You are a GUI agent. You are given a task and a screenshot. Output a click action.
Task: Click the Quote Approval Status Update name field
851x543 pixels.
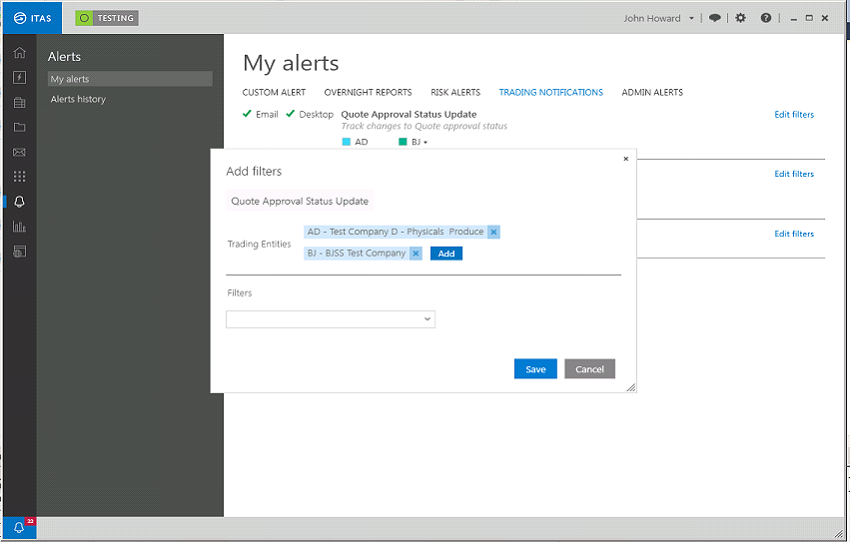click(x=300, y=201)
